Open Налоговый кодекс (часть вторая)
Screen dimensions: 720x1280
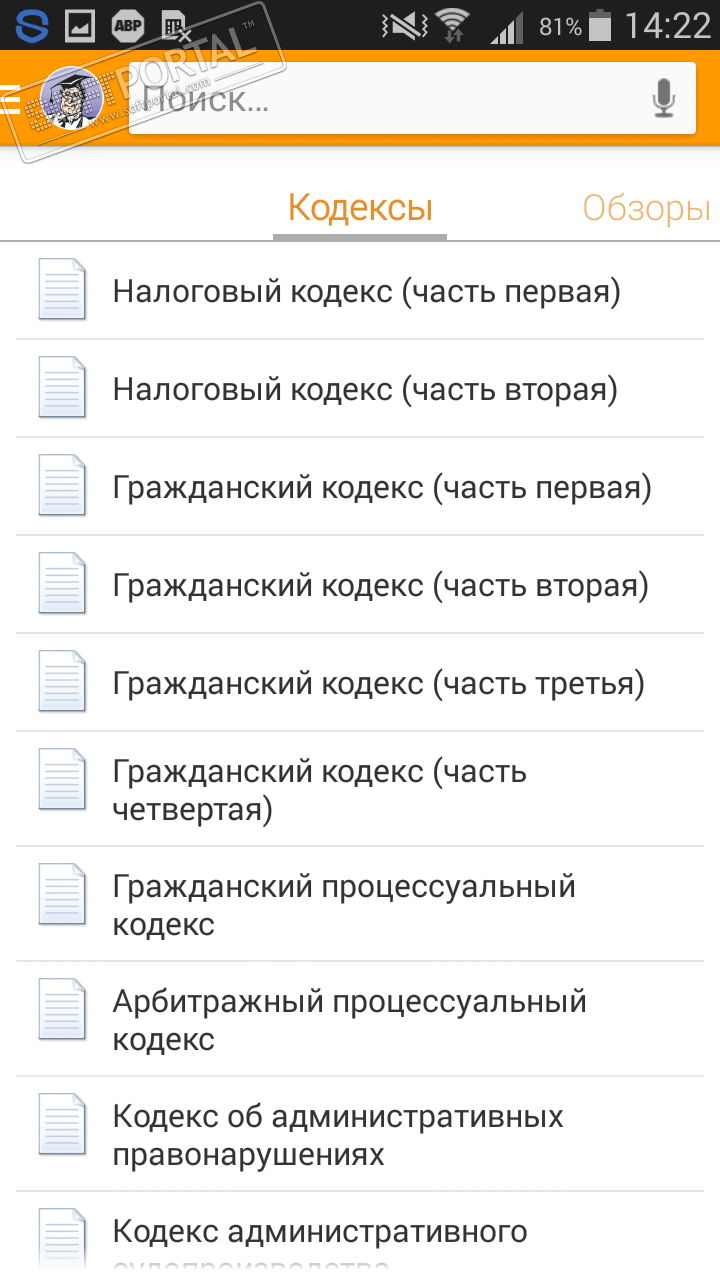(365, 389)
